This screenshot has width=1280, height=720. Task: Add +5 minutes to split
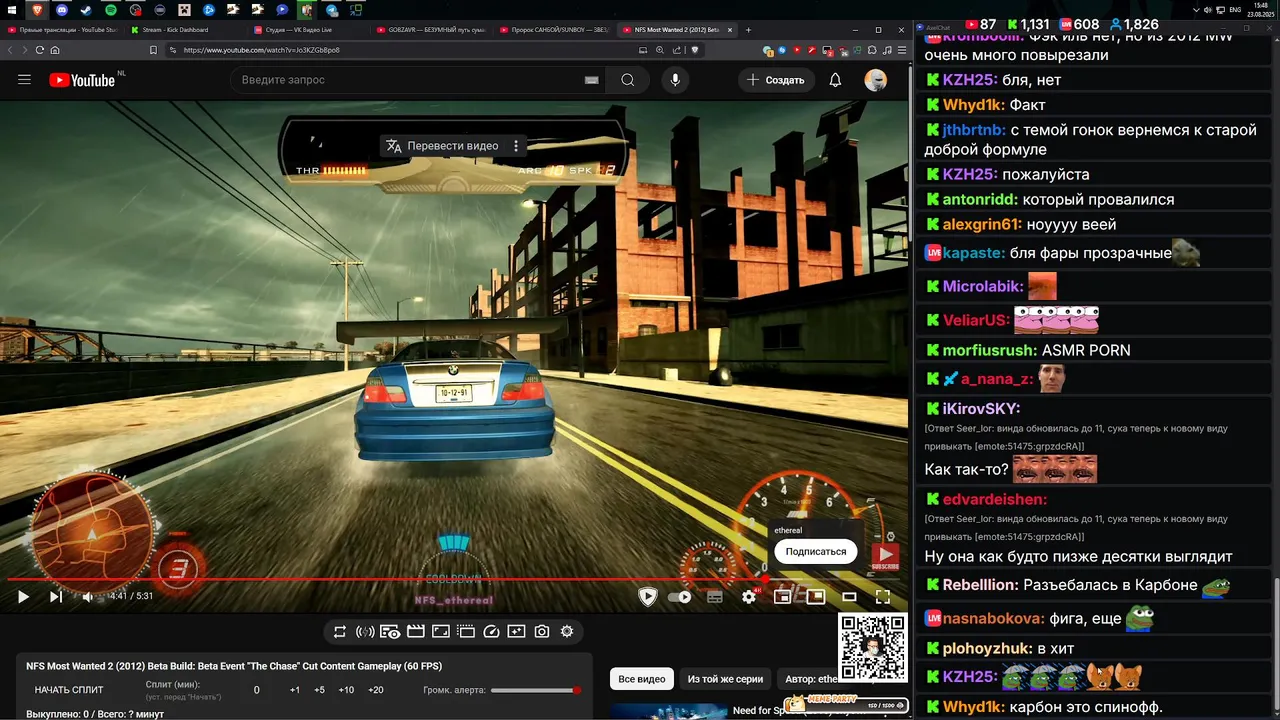coord(319,690)
